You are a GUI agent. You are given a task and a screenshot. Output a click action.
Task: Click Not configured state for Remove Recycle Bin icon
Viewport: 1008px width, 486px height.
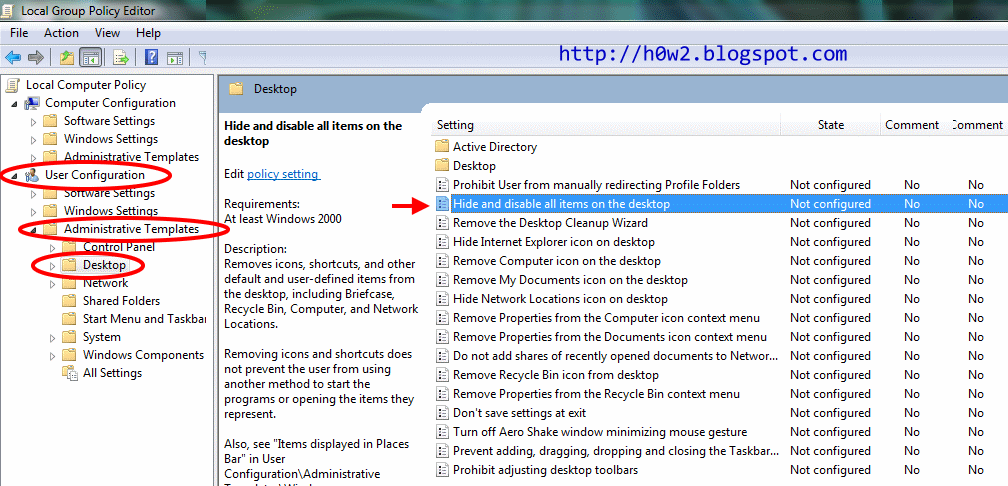pyautogui.click(x=830, y=375)
